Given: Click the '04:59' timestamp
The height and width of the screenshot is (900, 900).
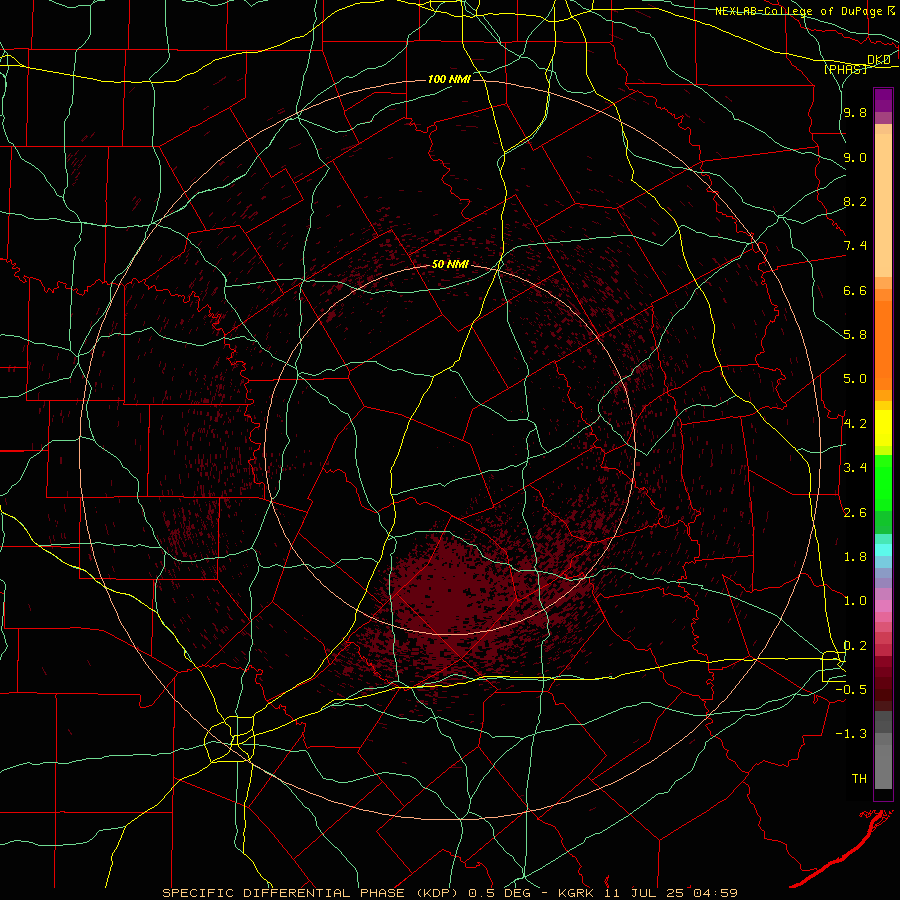Looking at the screenshot, I should click(x=715, y=893).
